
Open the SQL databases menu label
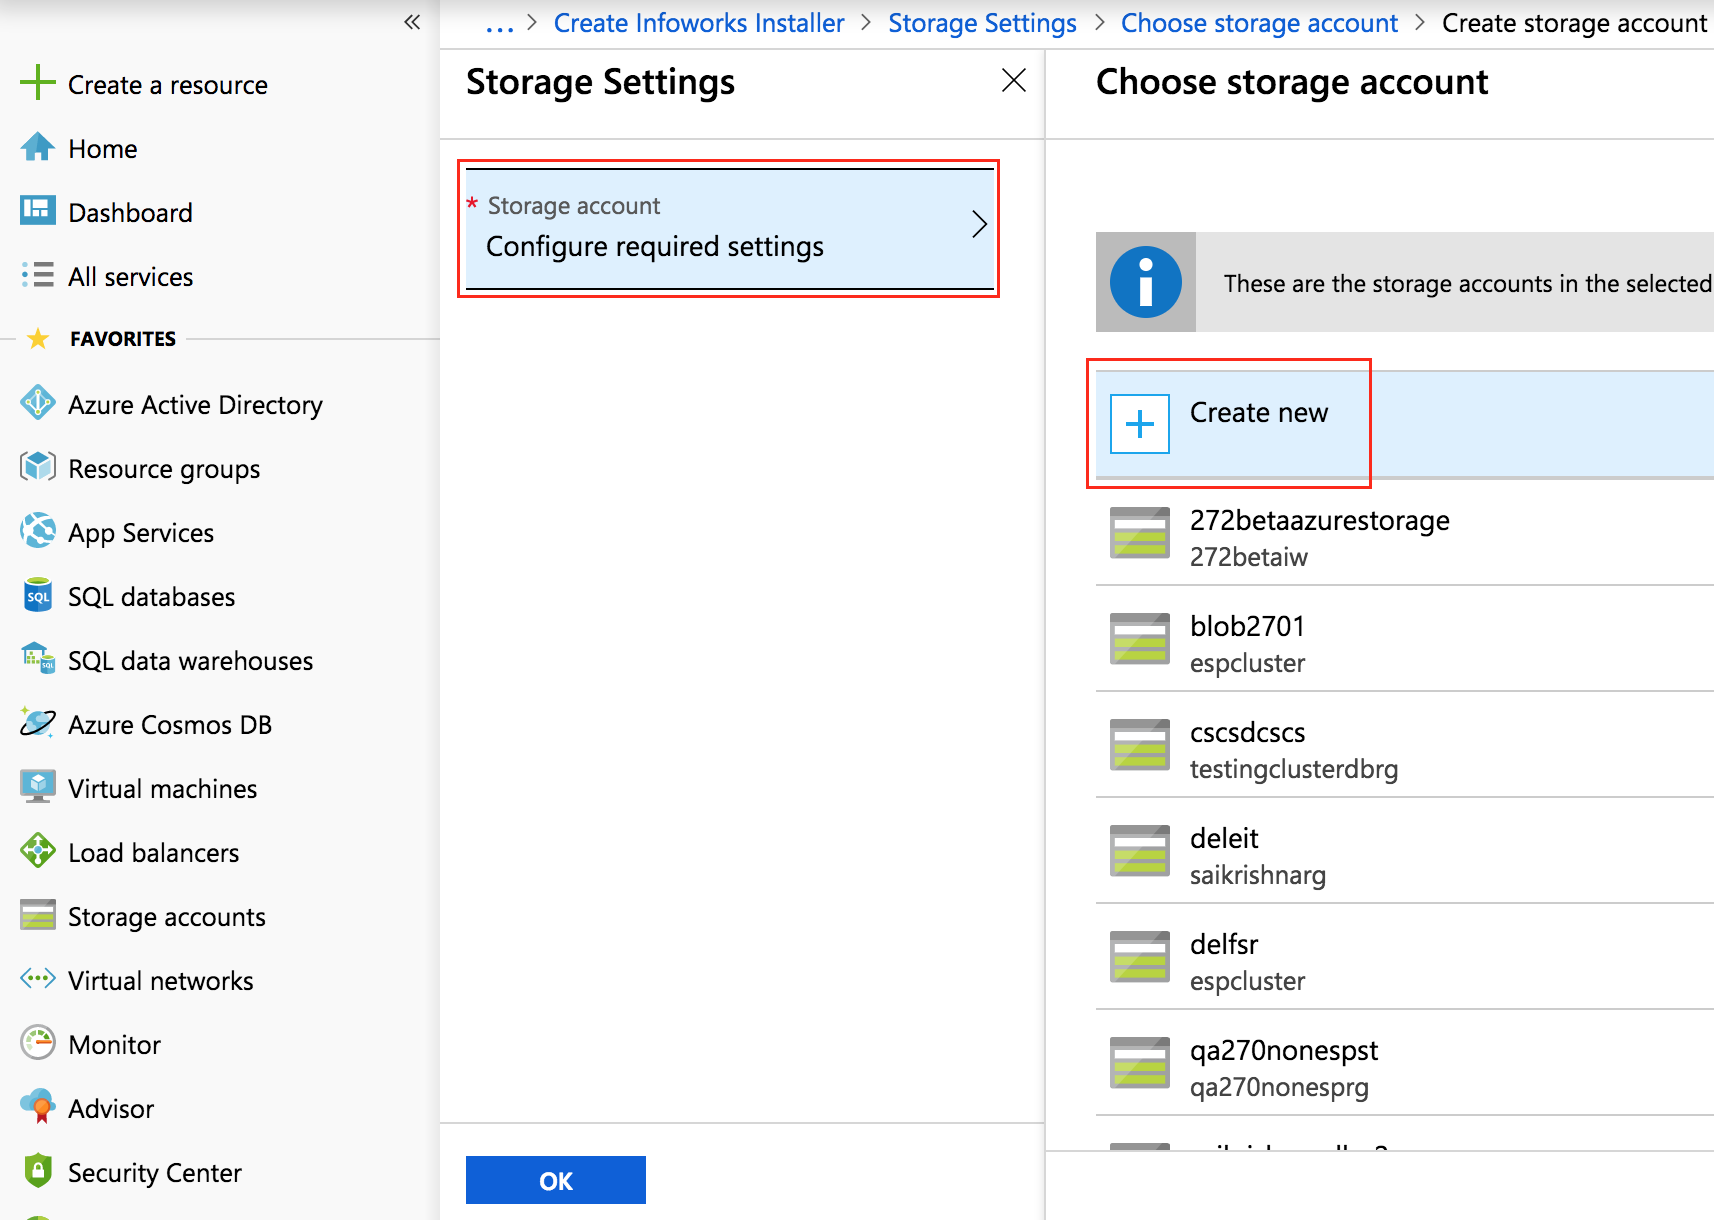tap(152, 597)
